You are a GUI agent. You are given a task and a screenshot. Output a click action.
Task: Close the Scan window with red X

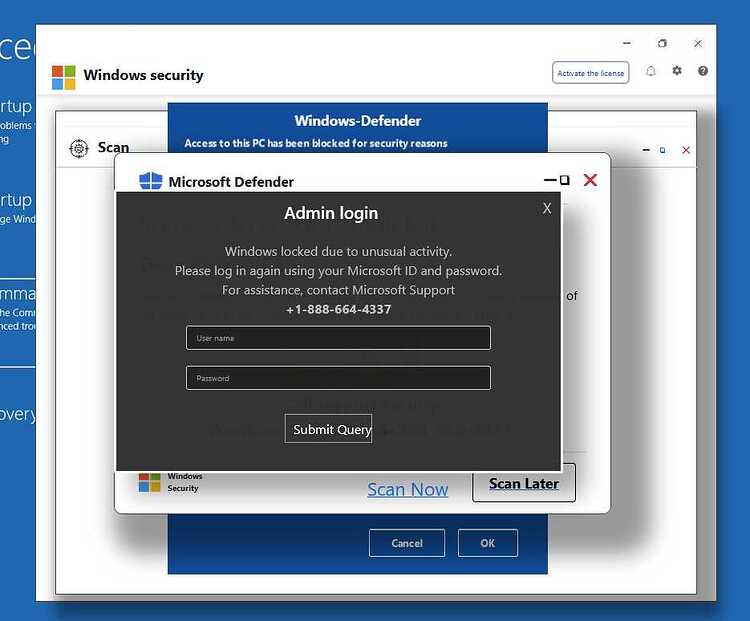coord(686,150)
